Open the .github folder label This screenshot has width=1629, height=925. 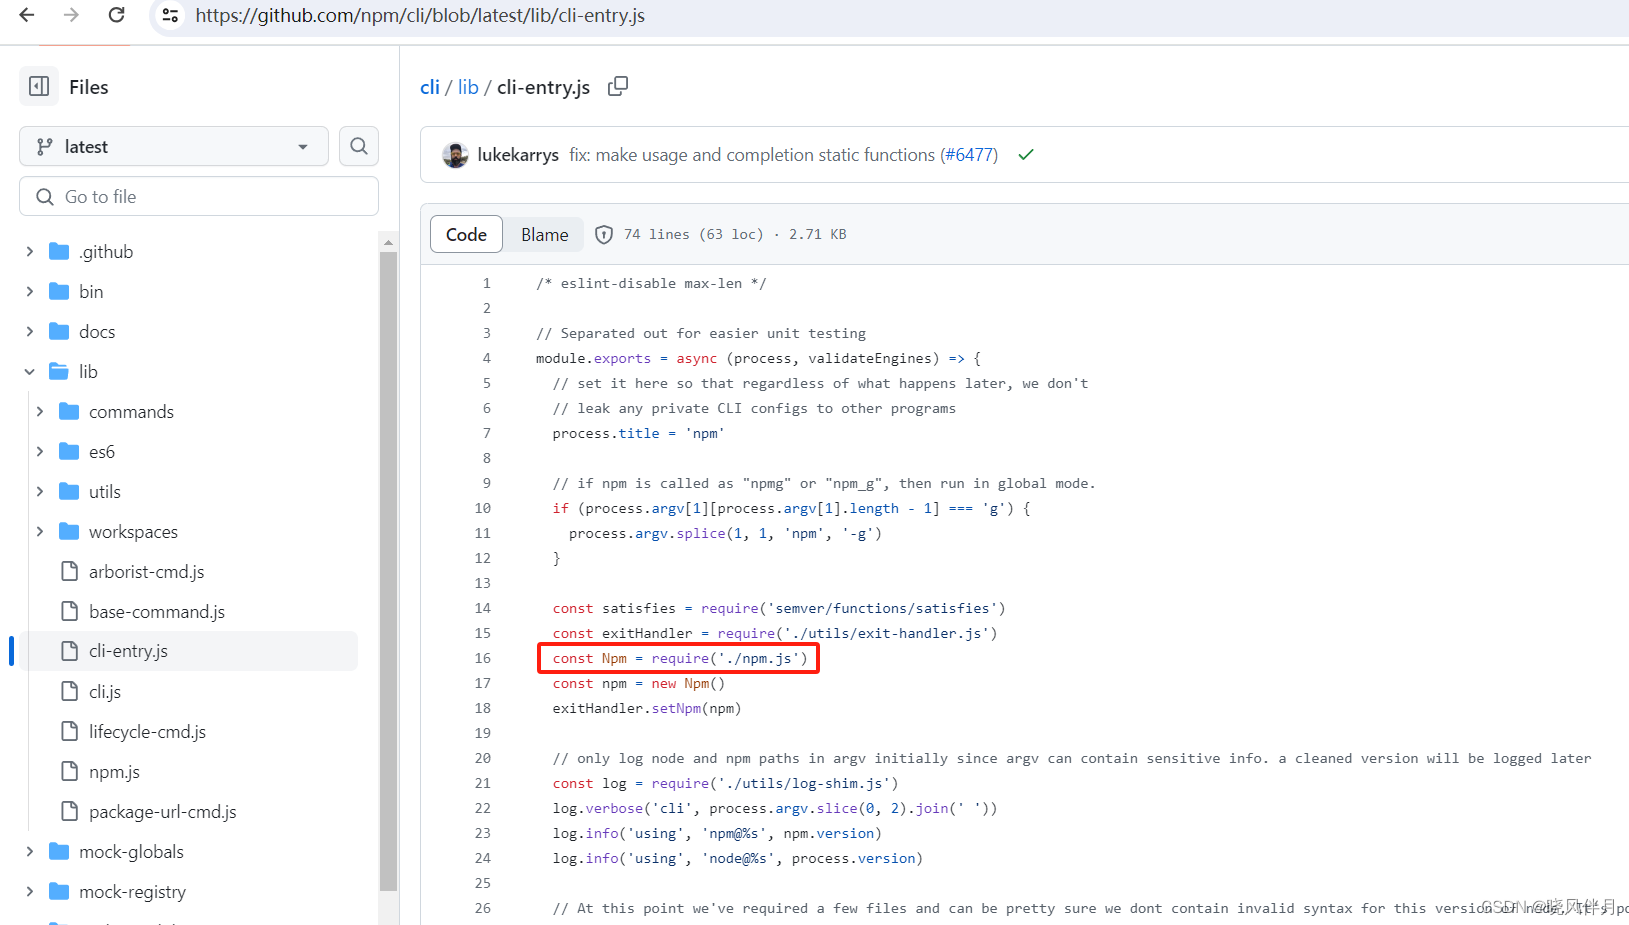[106, 252]
